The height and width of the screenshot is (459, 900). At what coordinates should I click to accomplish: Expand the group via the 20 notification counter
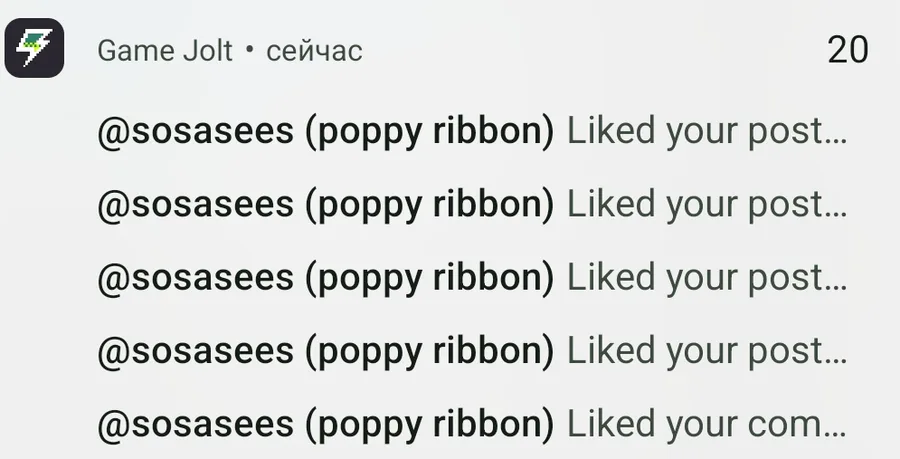[848, 50]
